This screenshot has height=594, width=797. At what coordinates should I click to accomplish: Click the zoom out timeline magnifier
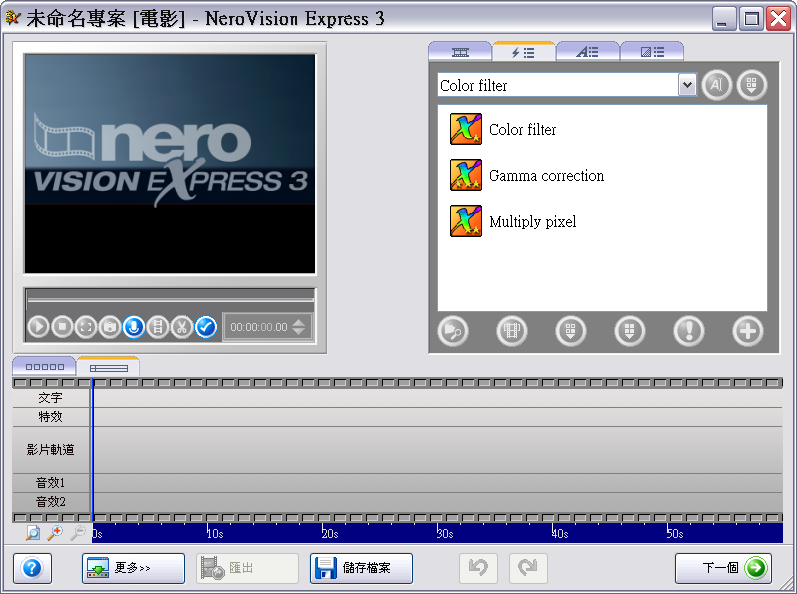tap(78, 533)
